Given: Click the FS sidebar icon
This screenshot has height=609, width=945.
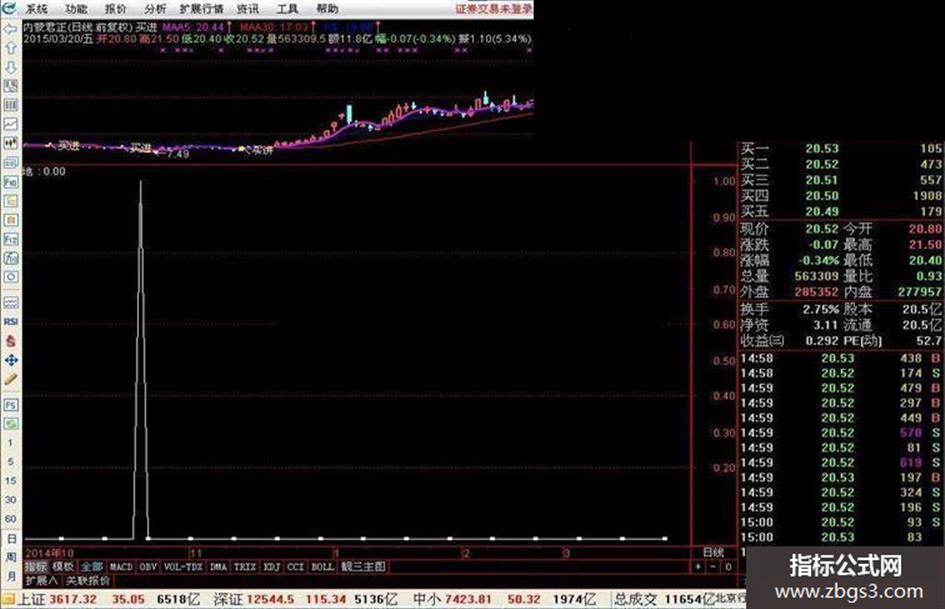Looking at the screenshot, I should click(x=10, y=405).
